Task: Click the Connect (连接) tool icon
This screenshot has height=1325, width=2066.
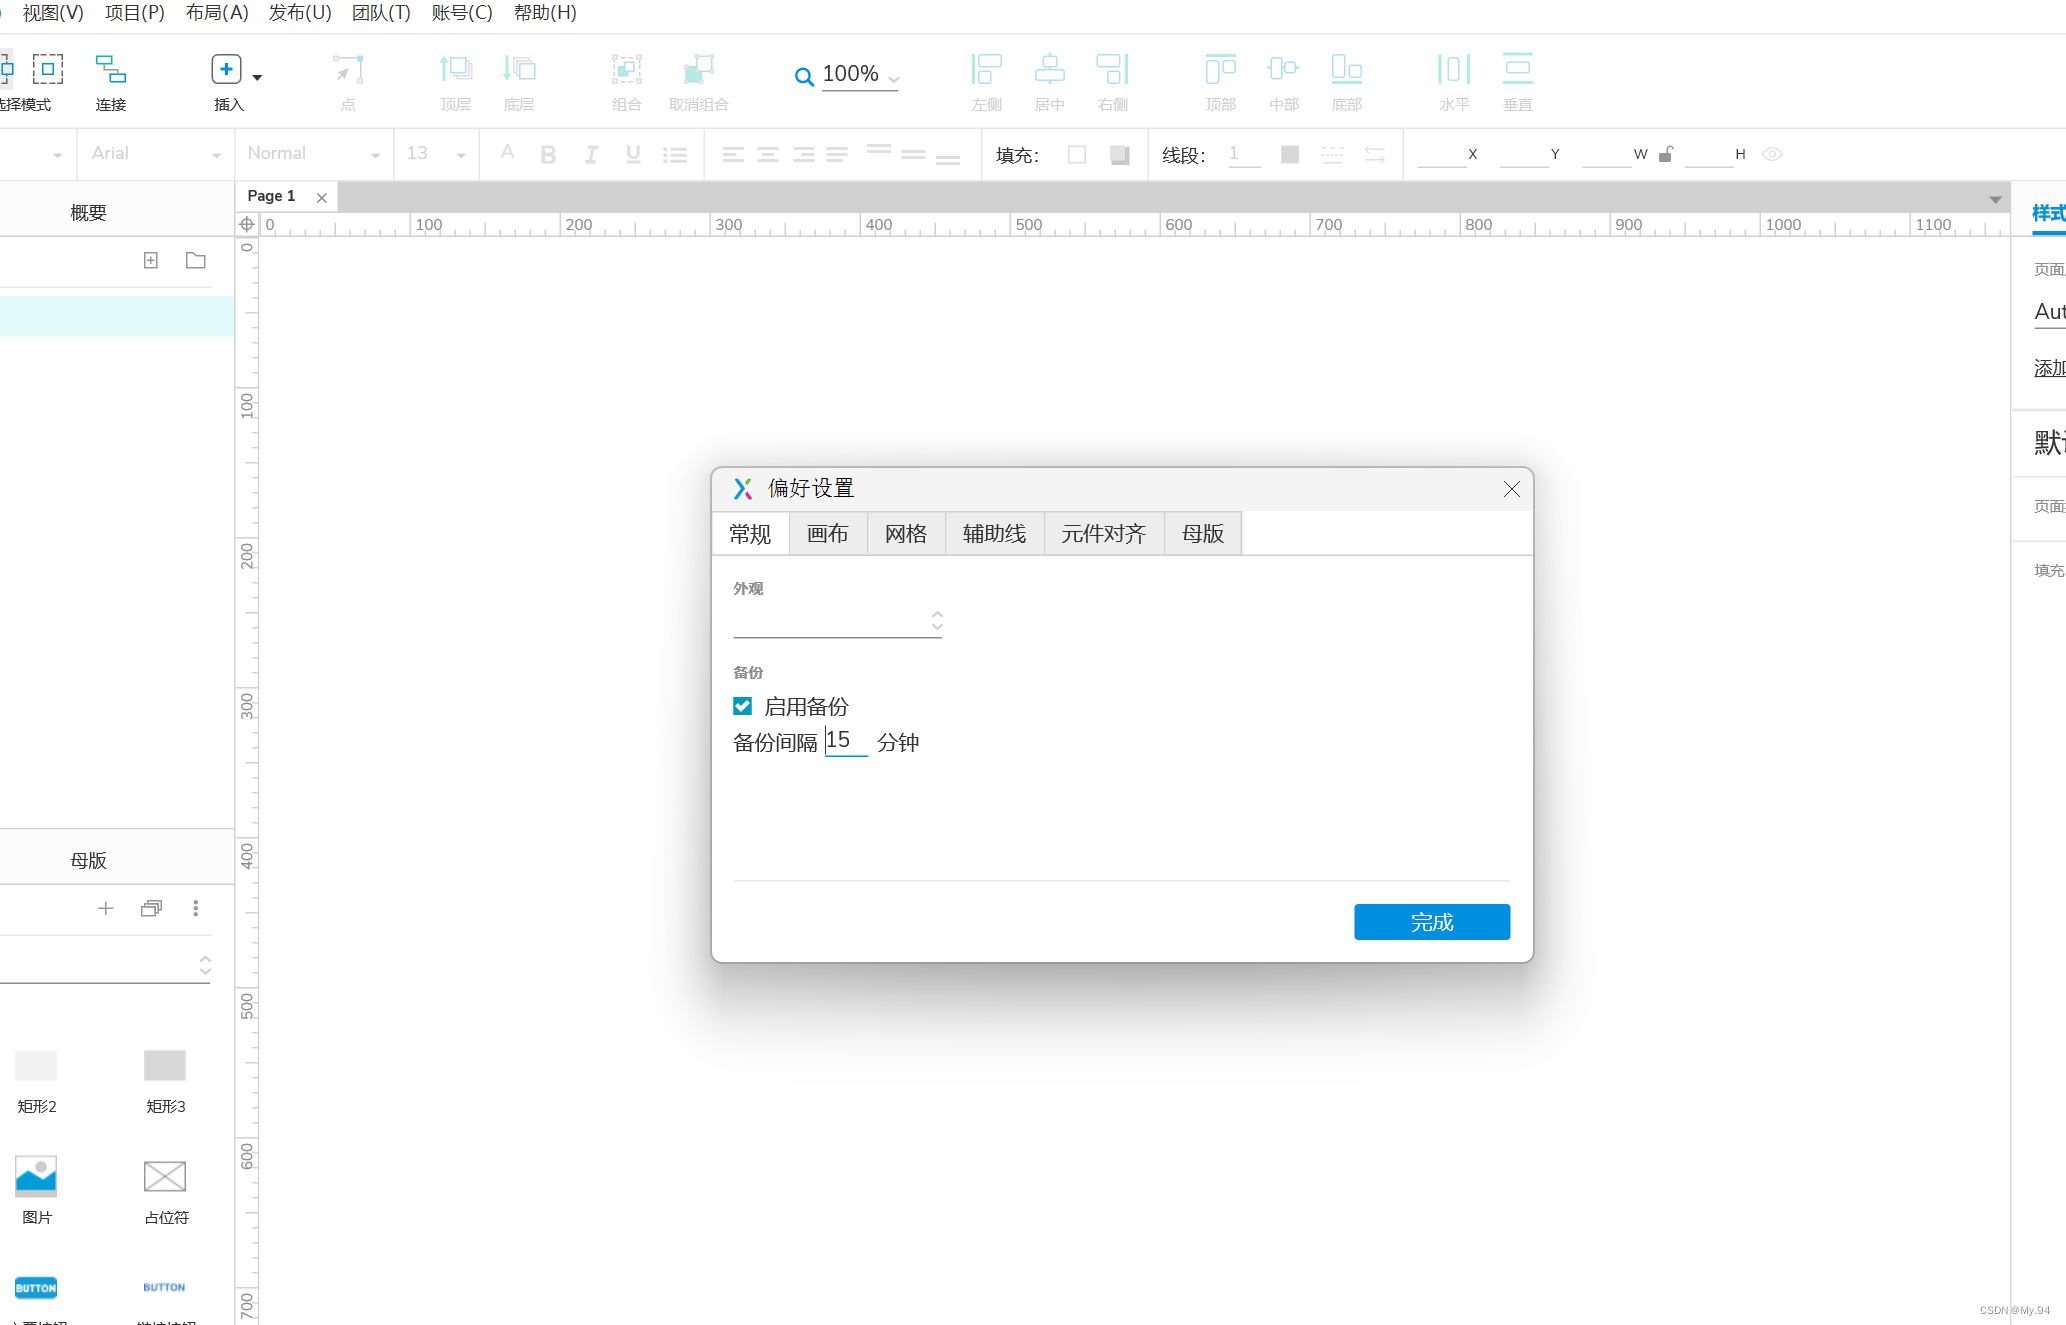Action: (x=110, y=70)
